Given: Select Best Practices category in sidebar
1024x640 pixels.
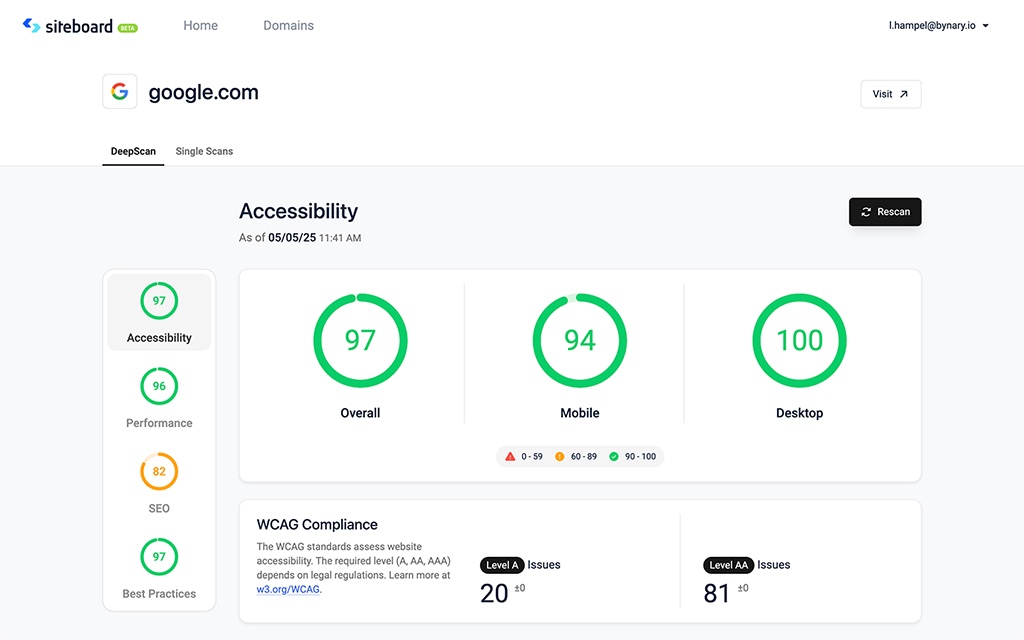Looking at the screenshot, I should [159, 568].
